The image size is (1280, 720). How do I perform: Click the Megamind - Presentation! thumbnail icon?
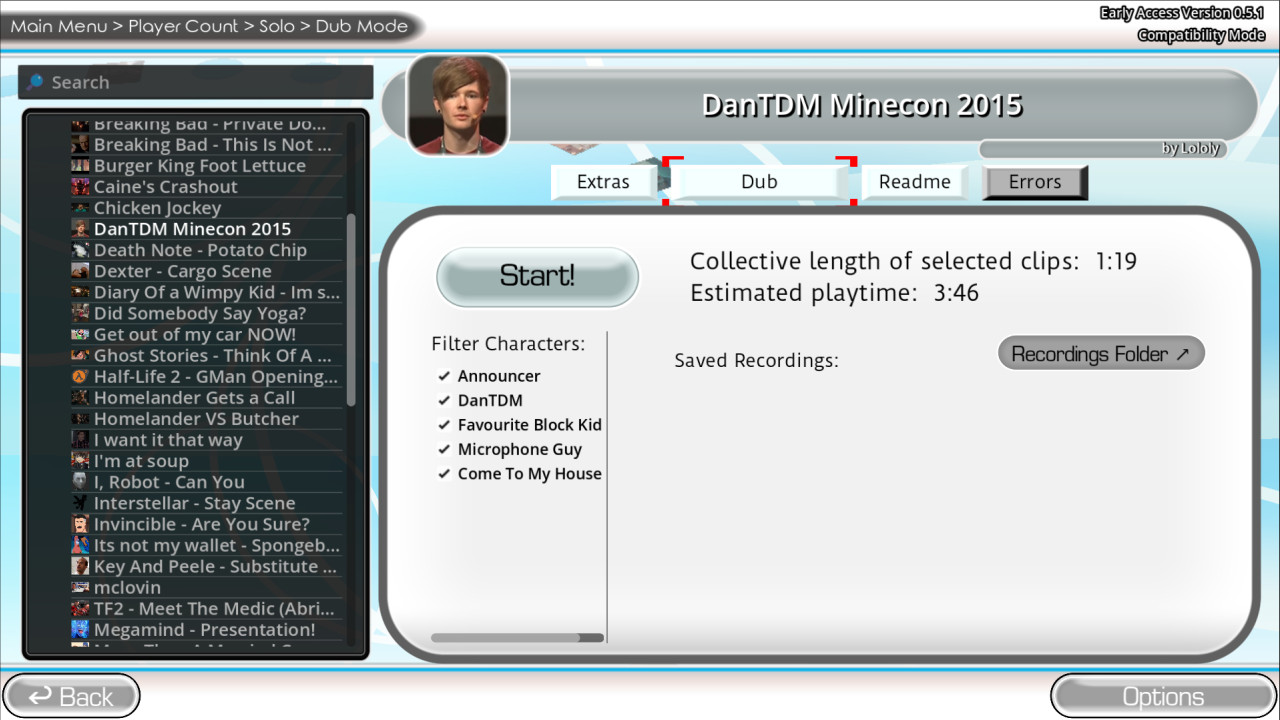coord(80,629)
